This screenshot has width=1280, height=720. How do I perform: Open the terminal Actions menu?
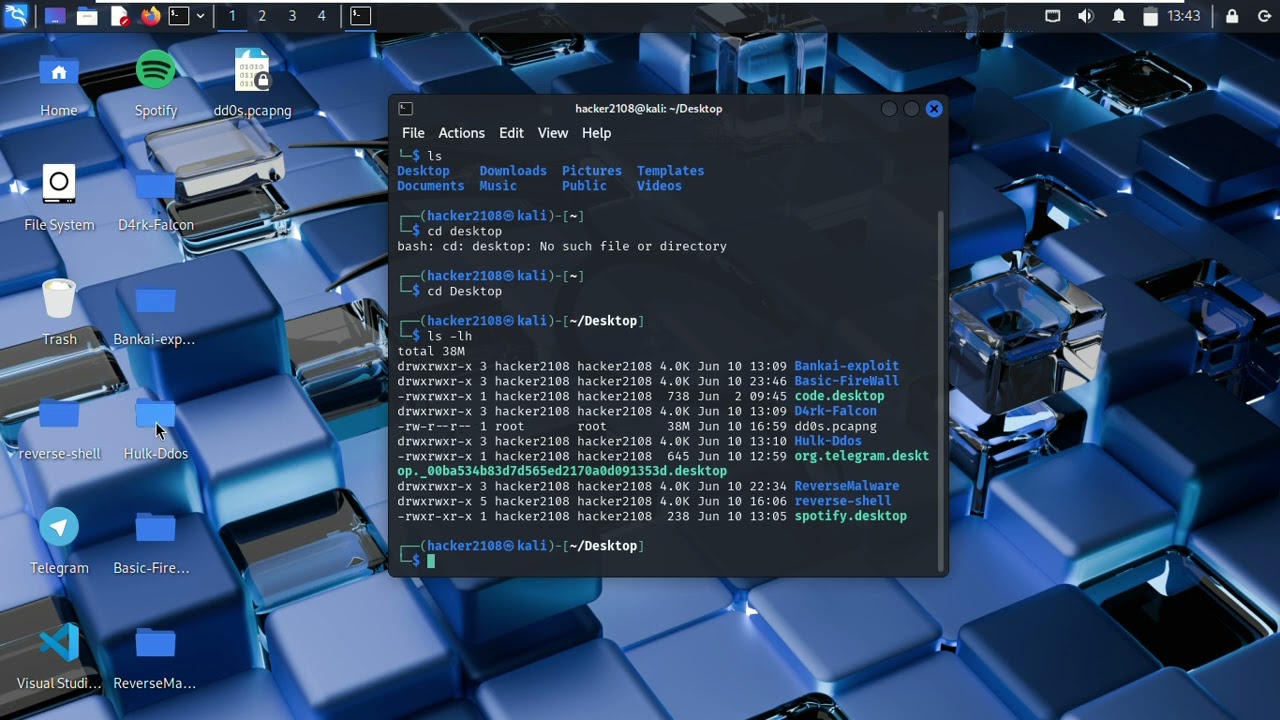tap(461, 133)
